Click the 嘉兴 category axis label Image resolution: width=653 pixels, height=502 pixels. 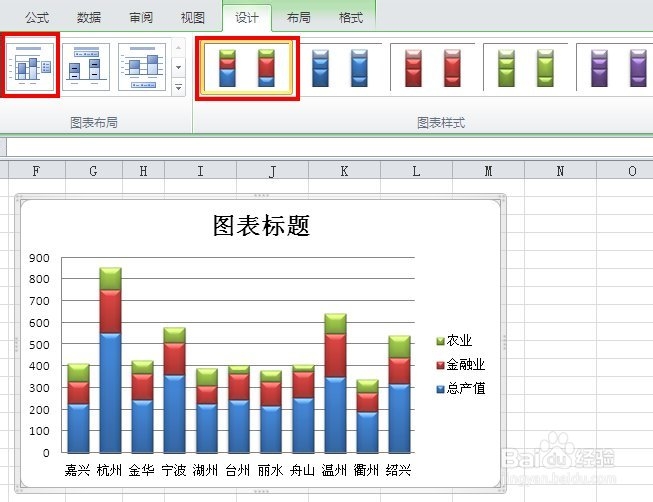(77, 470)
